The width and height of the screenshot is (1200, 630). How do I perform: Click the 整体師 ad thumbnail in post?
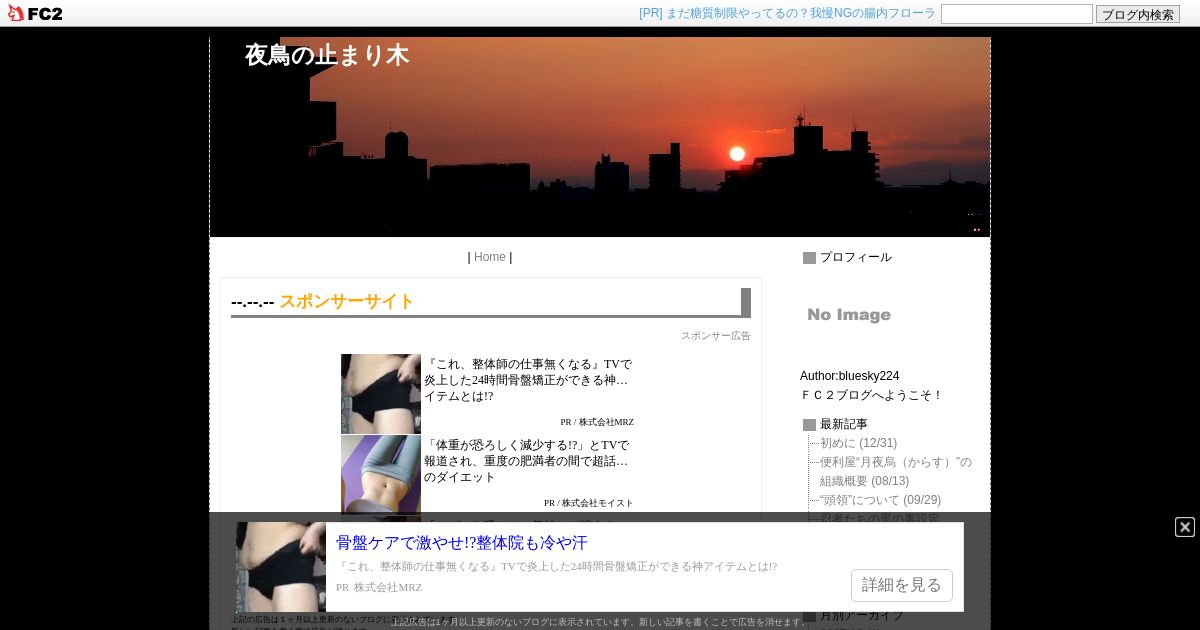[381, 394]
